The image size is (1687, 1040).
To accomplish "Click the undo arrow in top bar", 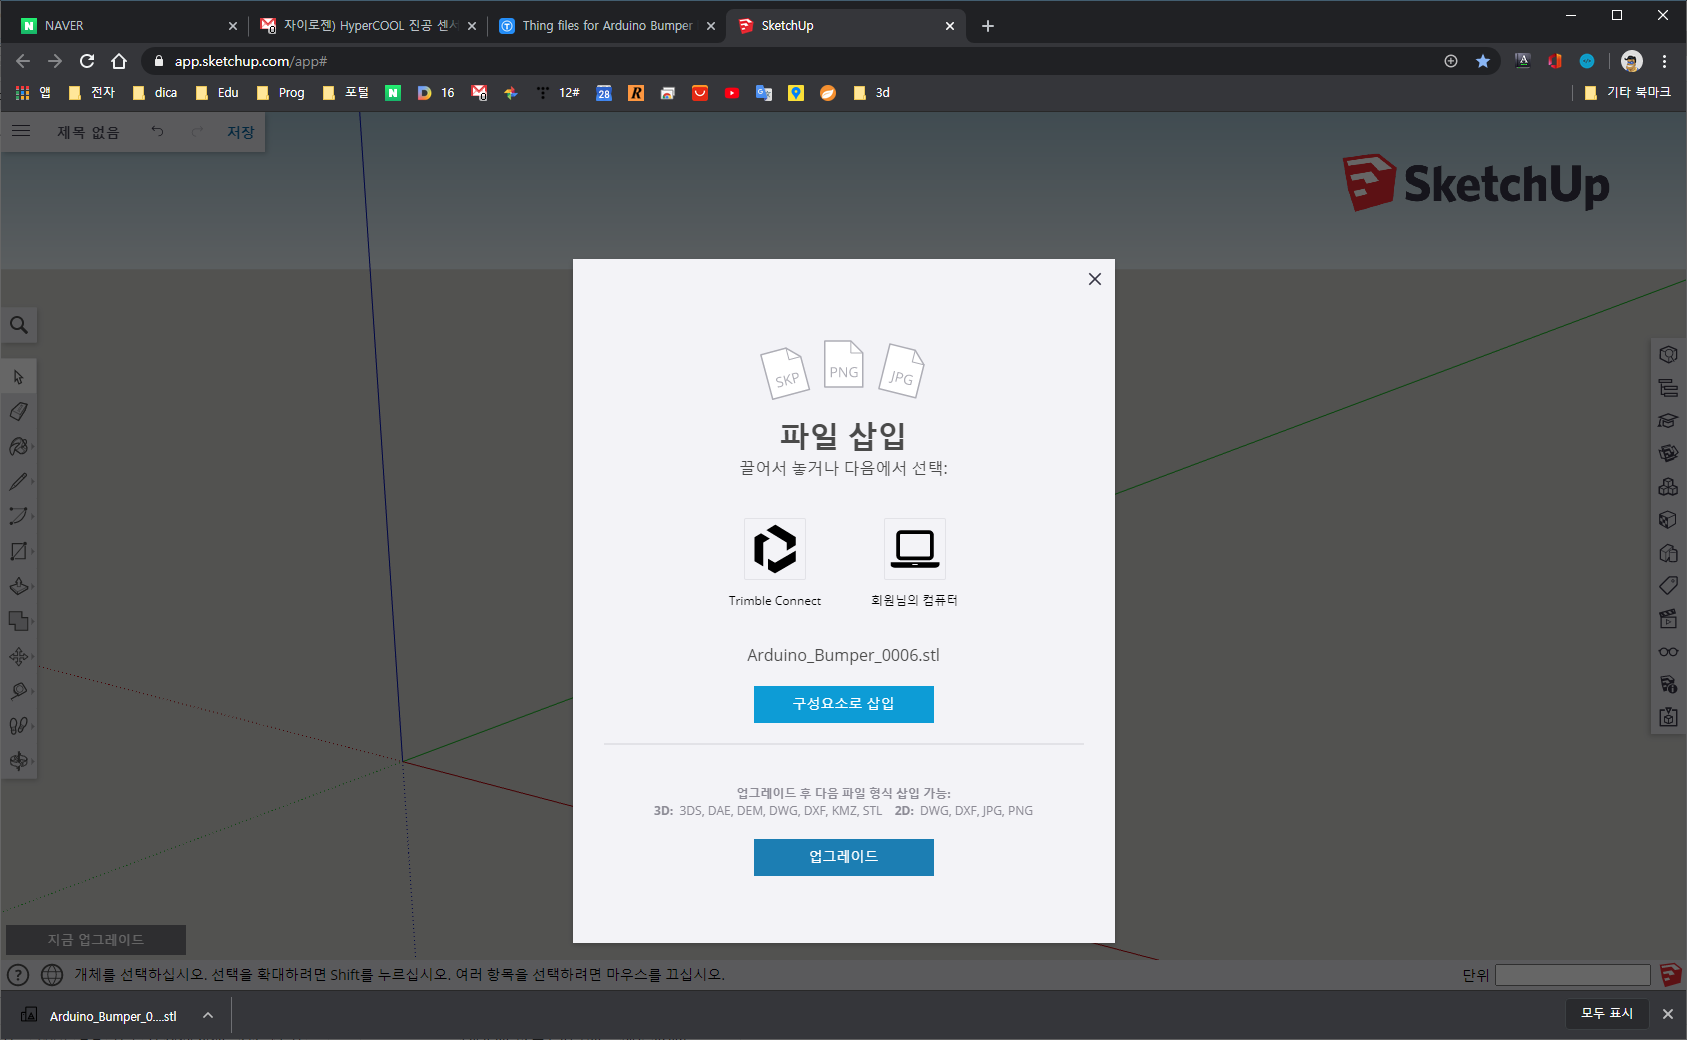I will [157, 131].
